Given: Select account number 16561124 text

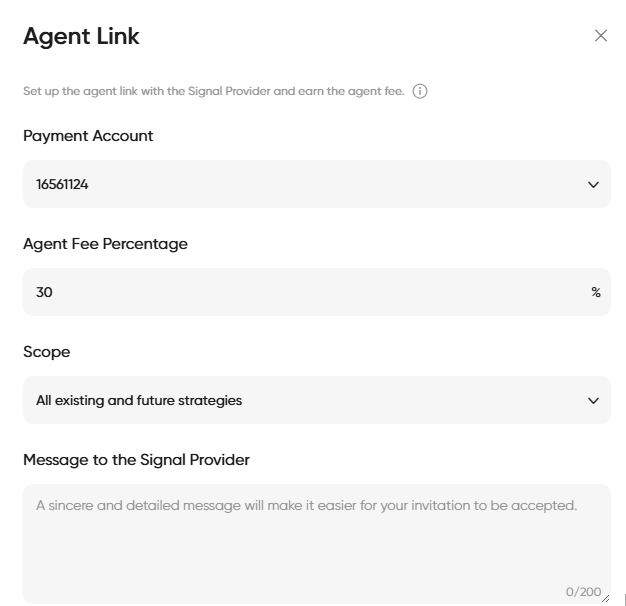Looking at the screenshot, I should (62, 184).
